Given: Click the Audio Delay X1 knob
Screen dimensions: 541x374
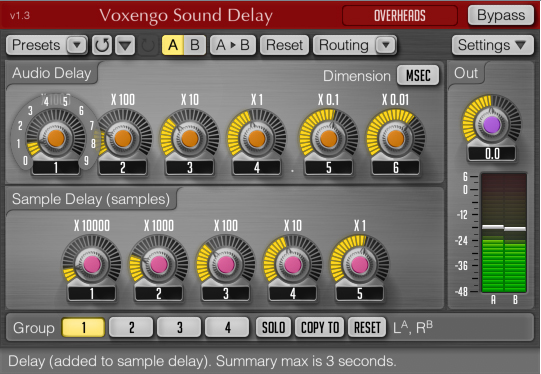Looking at the screenshot, I should click(x=257, y=138).
